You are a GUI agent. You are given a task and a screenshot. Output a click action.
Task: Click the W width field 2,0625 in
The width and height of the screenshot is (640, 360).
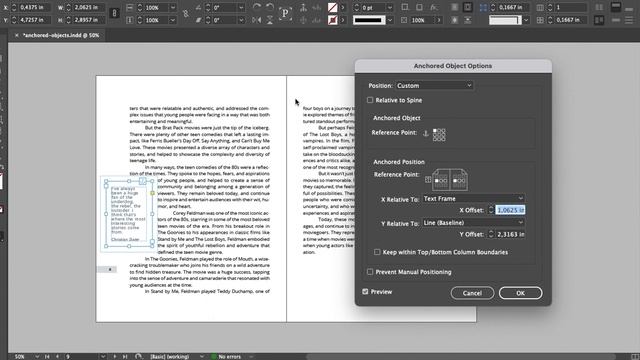(x=89, y=7)
